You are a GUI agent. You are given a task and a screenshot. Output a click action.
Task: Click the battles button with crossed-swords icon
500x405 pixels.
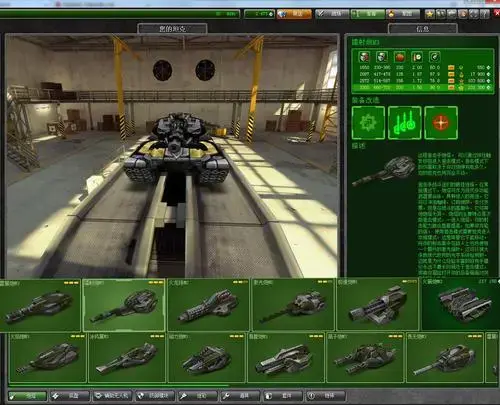click(x=332, y=14)
